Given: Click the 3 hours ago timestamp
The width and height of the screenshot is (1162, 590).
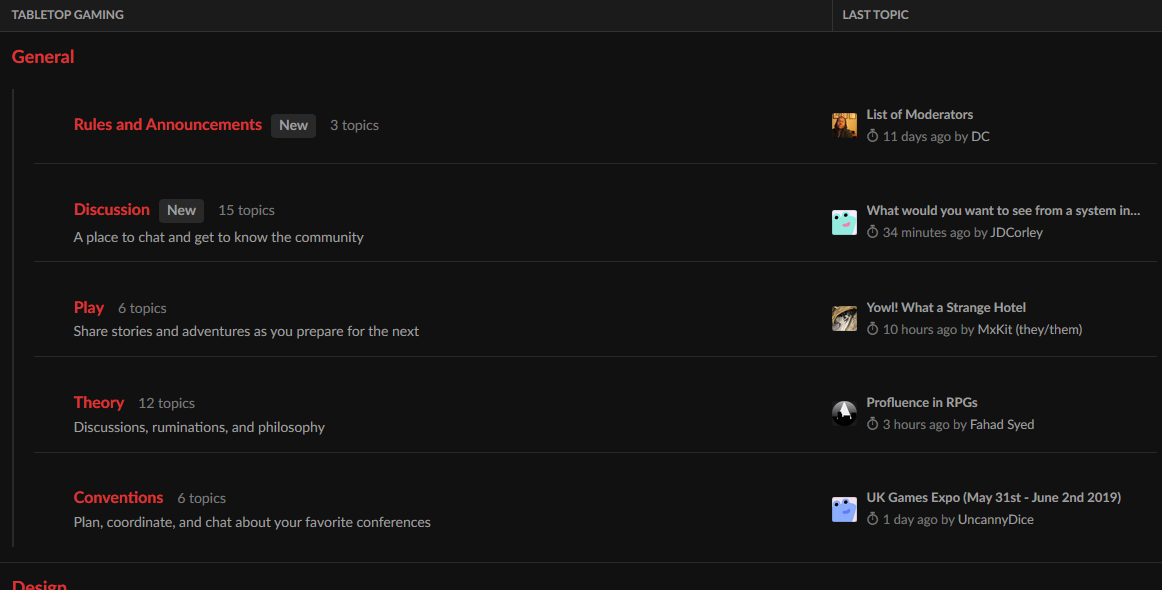Looking at the screenshot, I should [916, 425].
